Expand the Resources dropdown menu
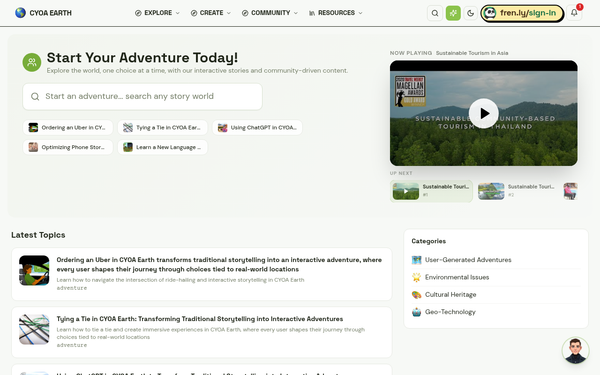600x375 pixels. coord(335,13)
